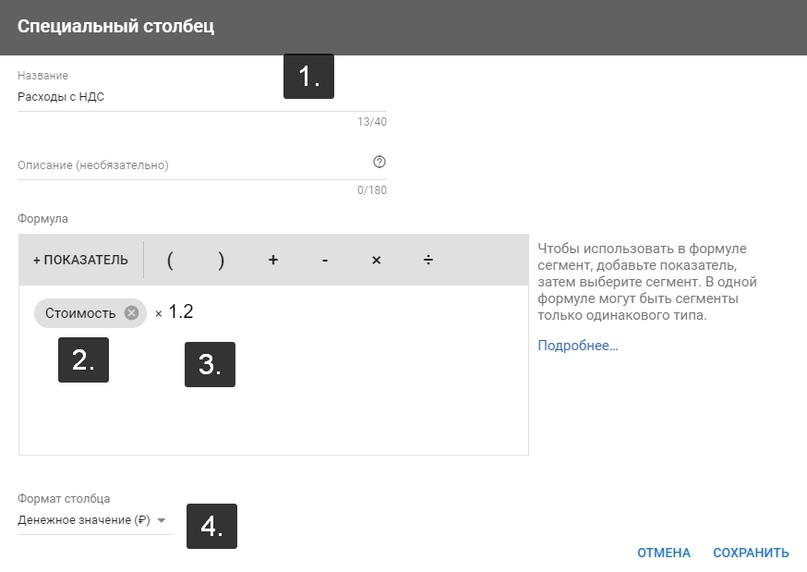Click the Стоимость metric chip

coord(80,313)
